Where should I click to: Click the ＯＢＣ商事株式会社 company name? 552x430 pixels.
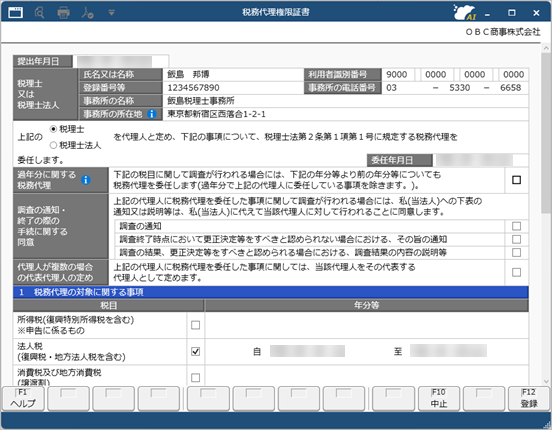(502, 32)
